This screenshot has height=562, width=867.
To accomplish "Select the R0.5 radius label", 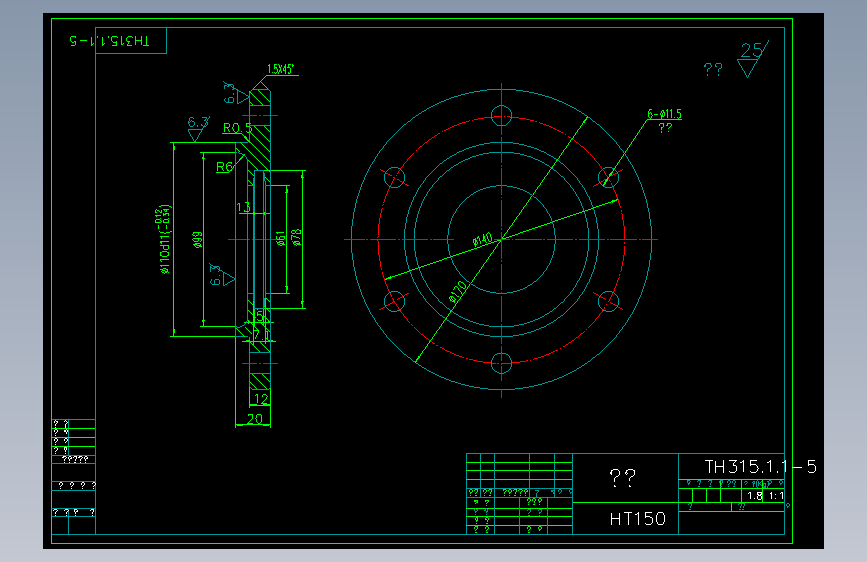I will pyautogui.click(x=237, y=128).
